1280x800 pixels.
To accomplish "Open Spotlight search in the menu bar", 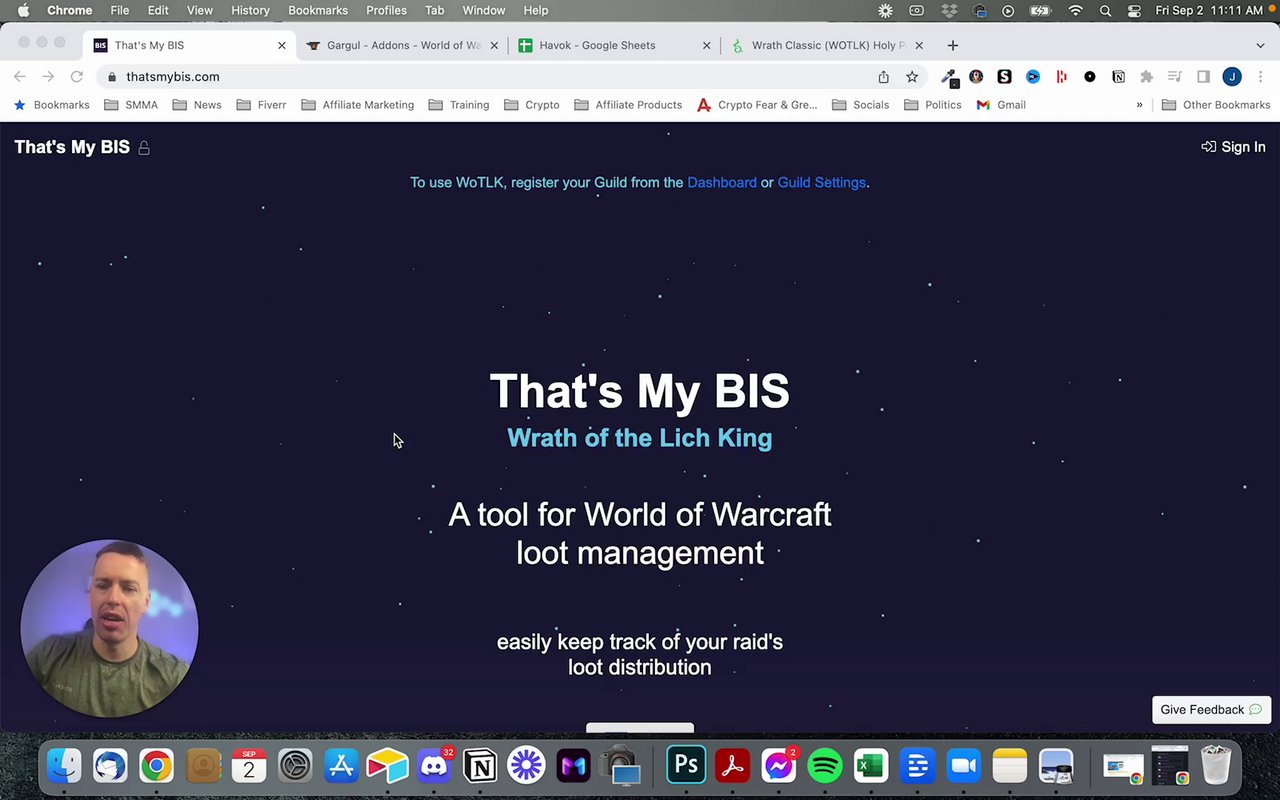I will pyautogui.click(x=1105, y=10).
